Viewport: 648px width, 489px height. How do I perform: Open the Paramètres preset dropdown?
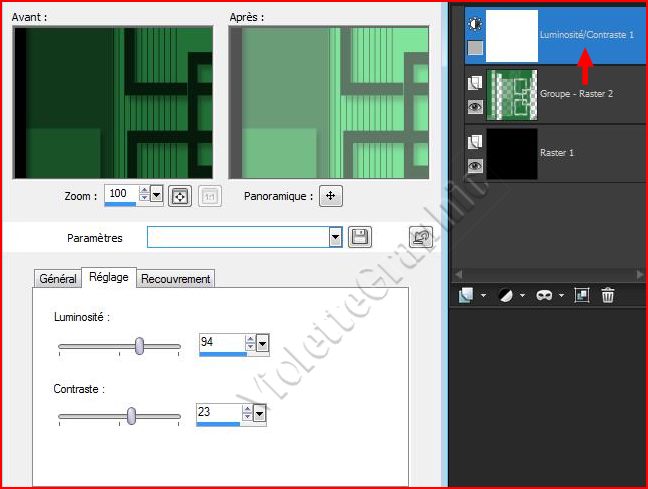335,237
